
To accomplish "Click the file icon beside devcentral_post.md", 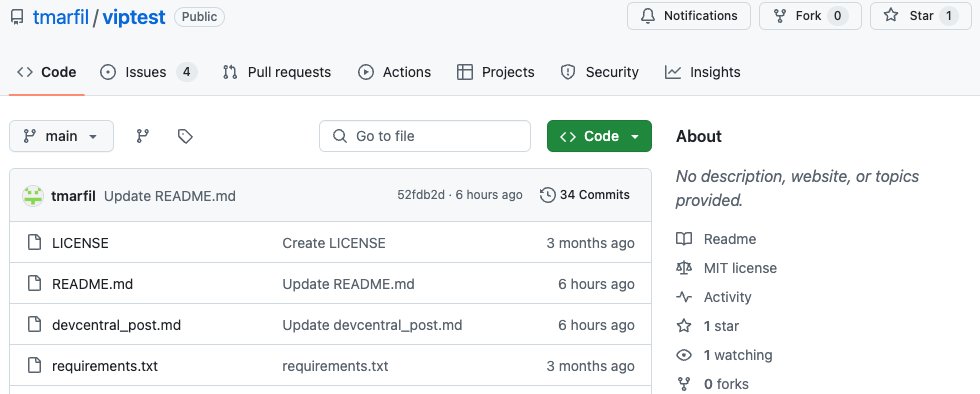I will coord(34,325).
